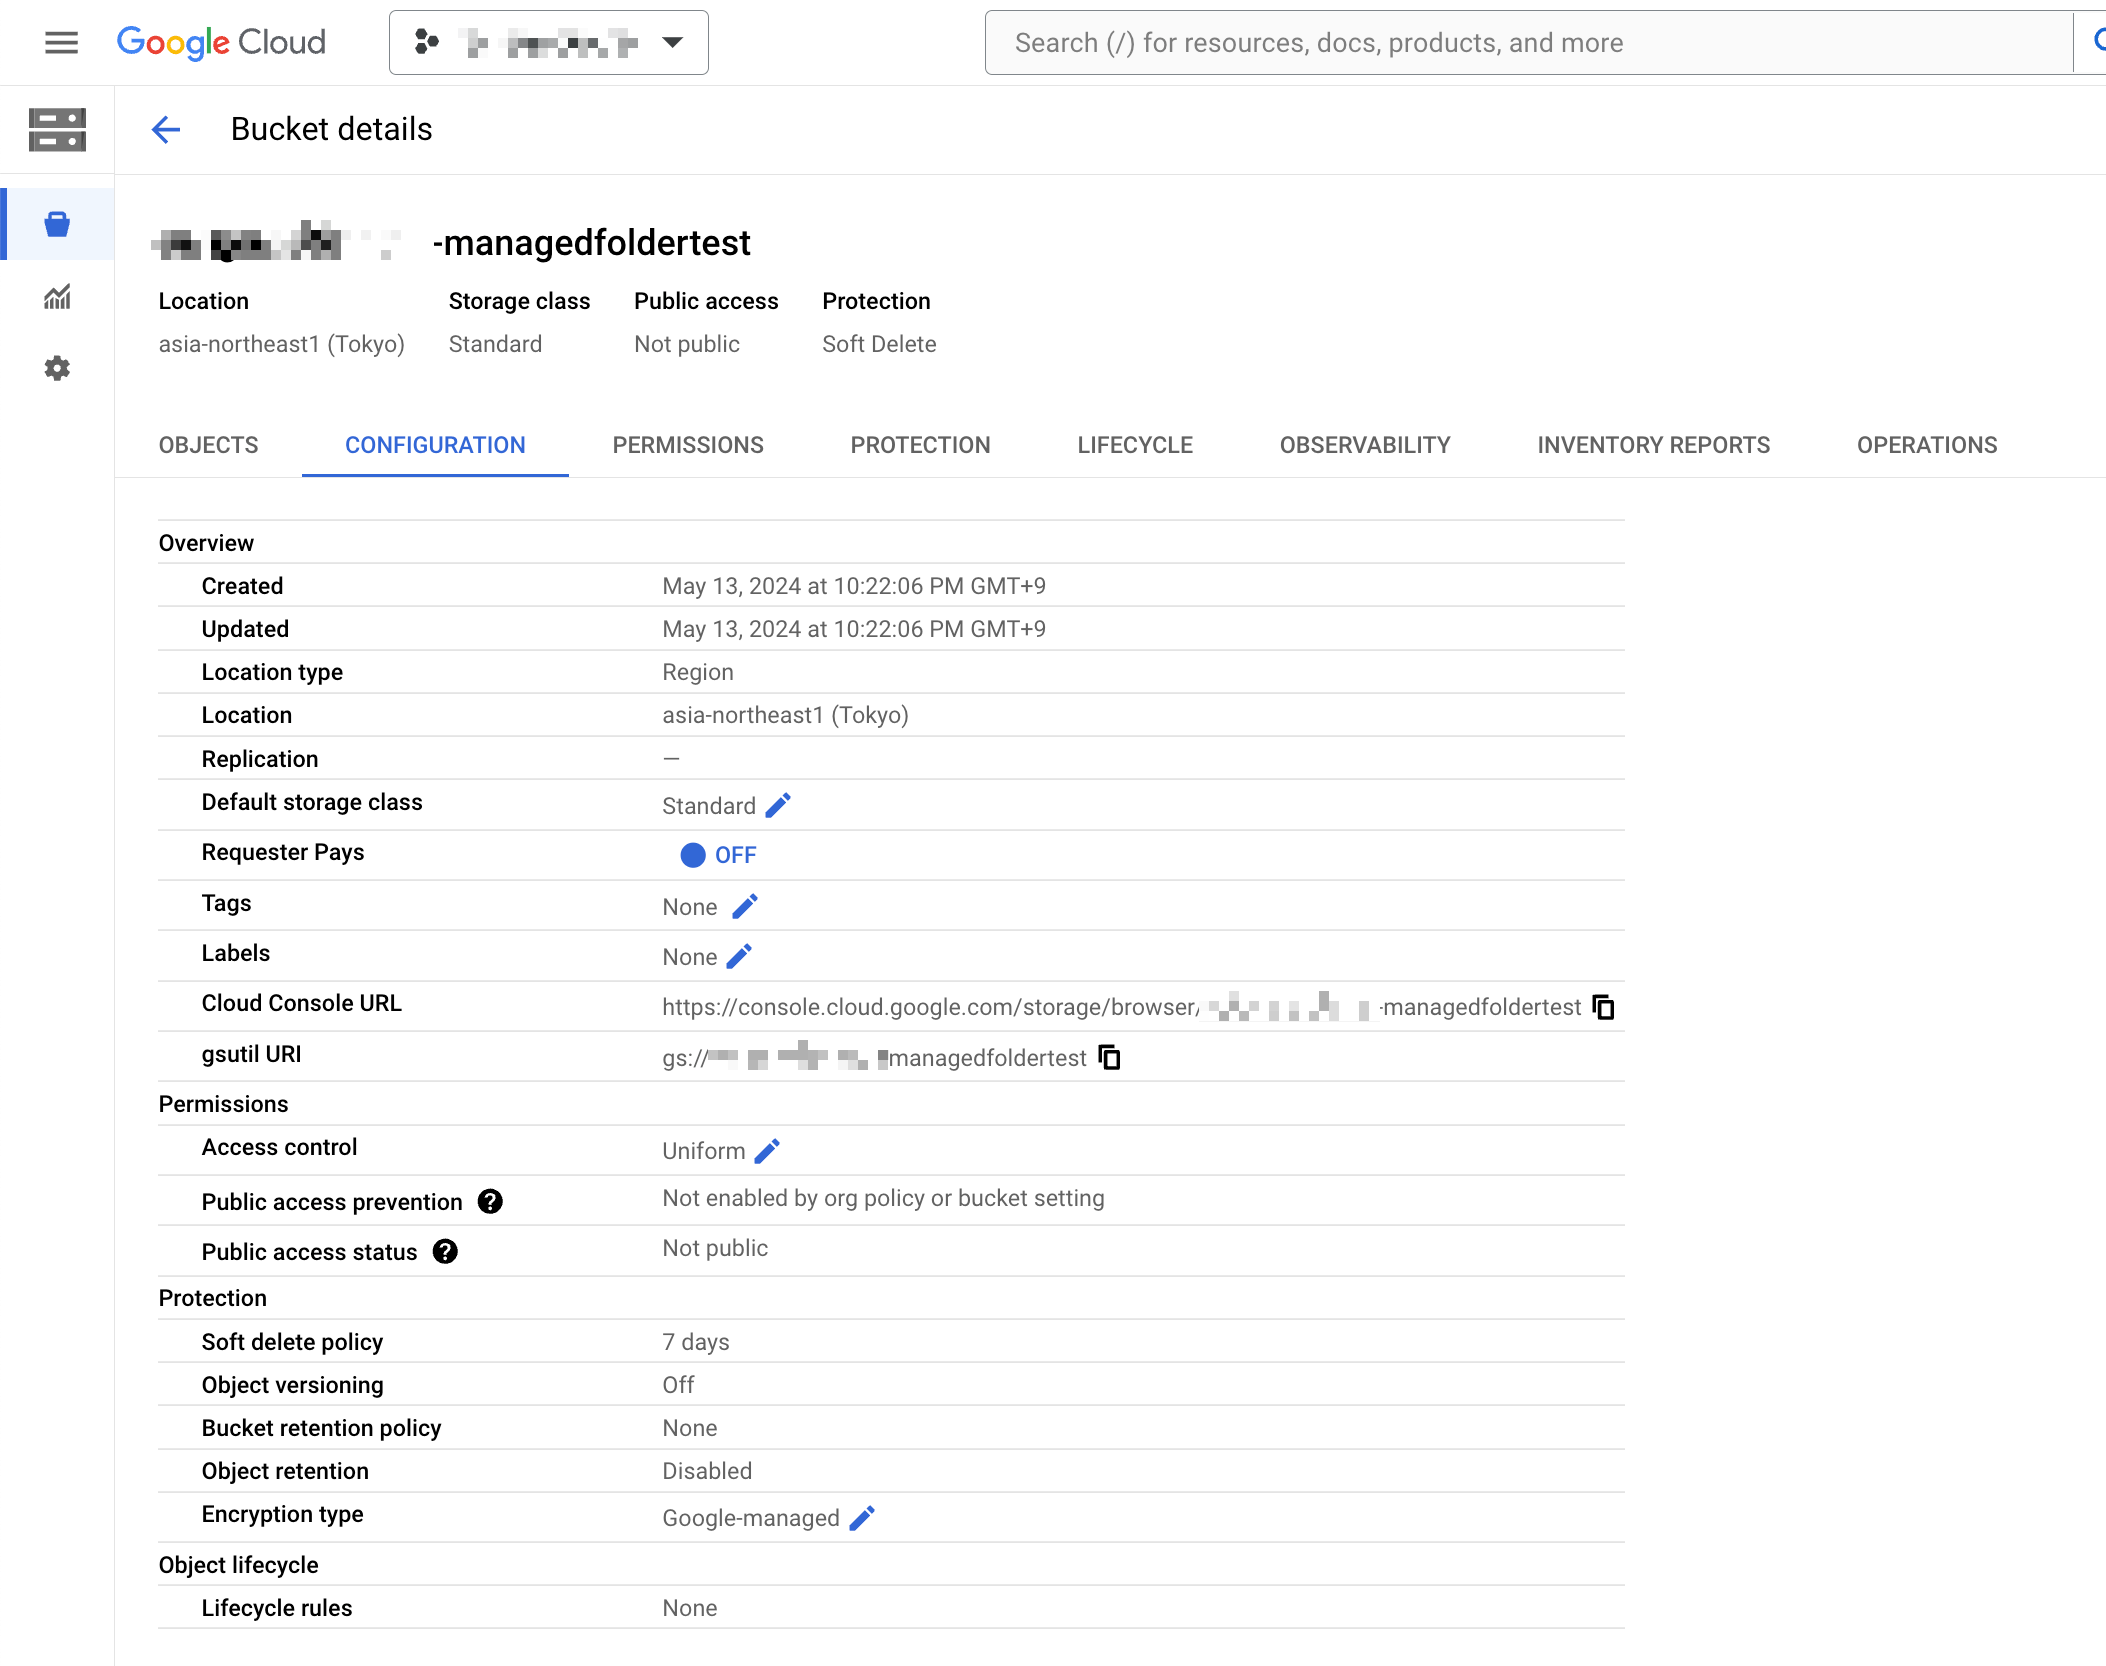Click the Labels edit pencil

pyautogui.click(x=739, y=957)
